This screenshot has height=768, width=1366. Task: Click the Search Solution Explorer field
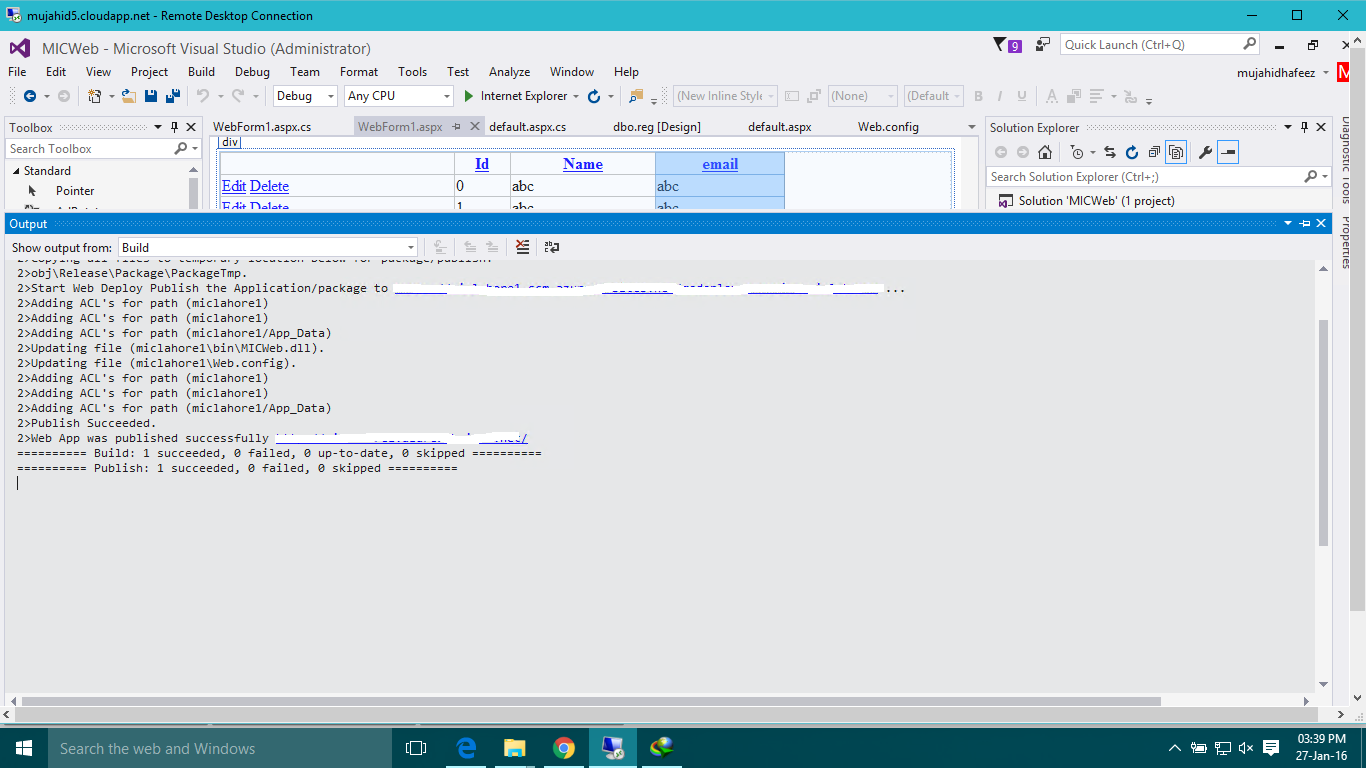1158,177
